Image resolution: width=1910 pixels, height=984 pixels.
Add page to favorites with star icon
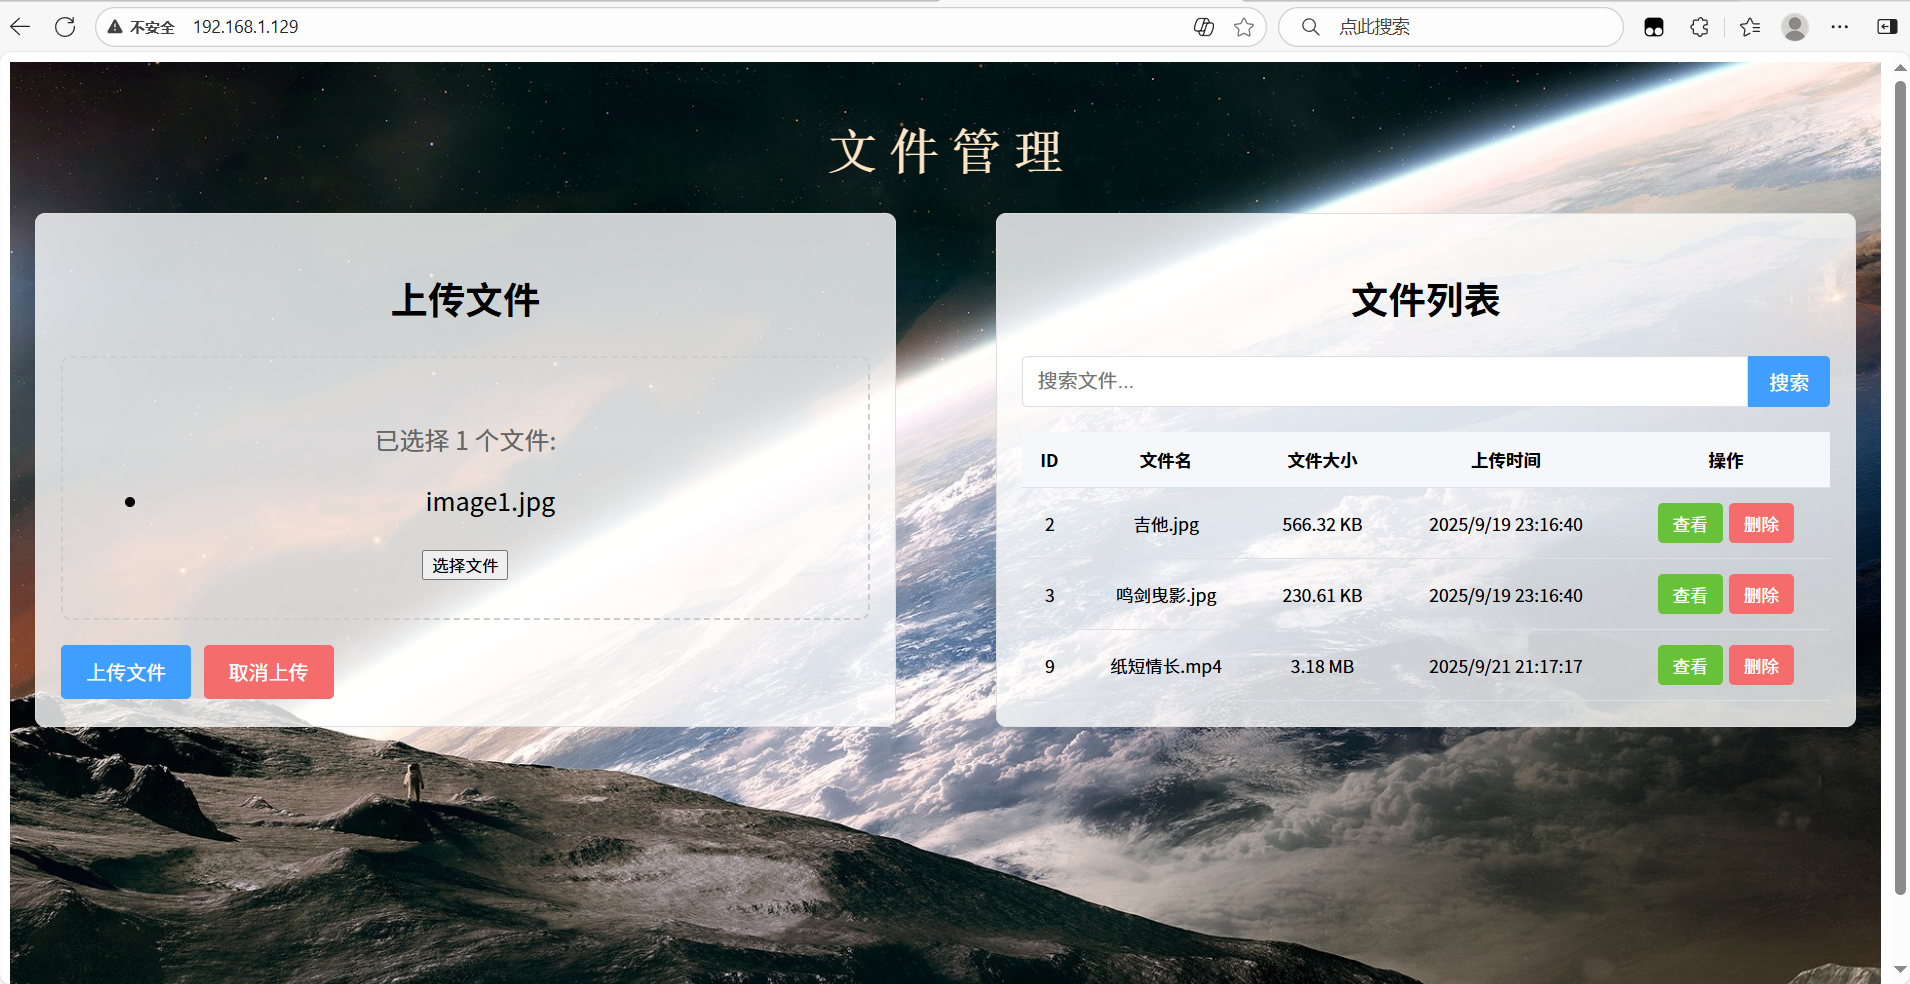pos(1244,27)
